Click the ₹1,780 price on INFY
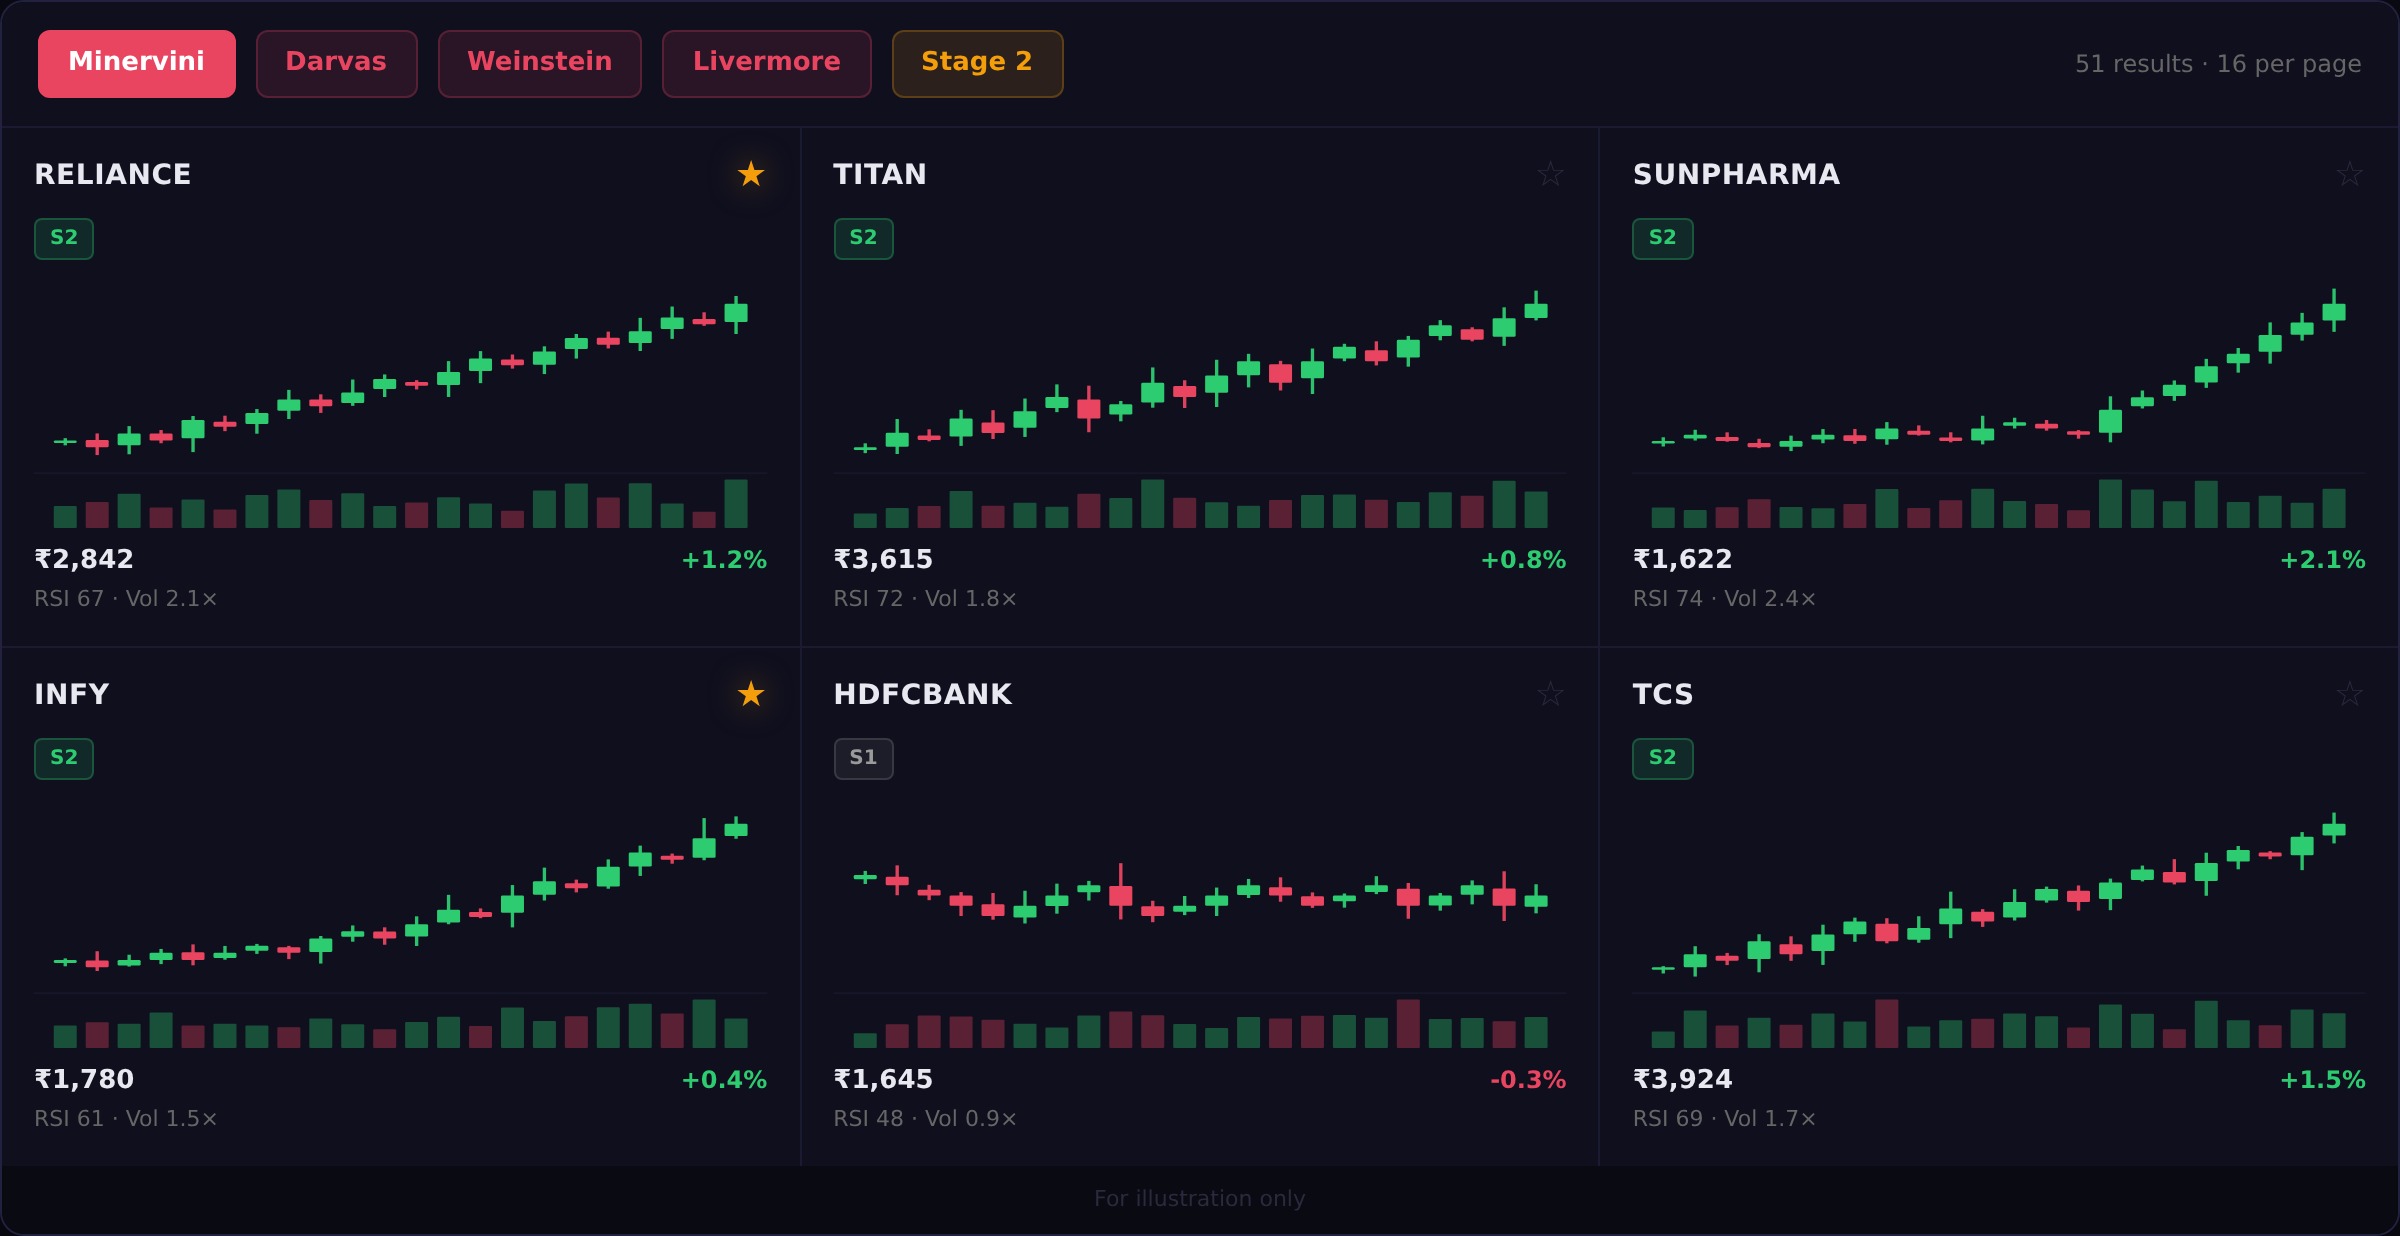This screenshot has height=1236, width=2400. 84,1080
